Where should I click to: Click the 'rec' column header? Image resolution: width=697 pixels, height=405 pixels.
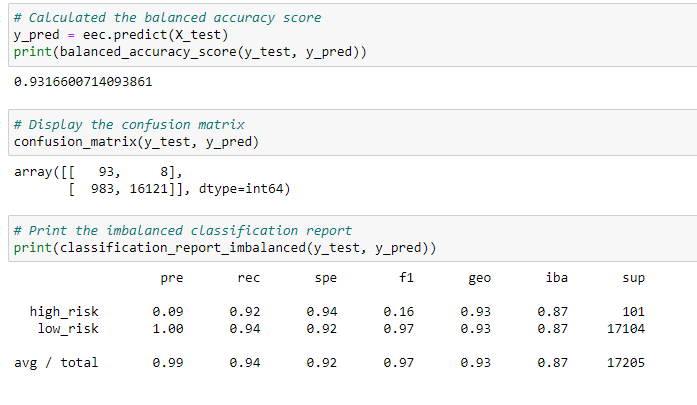click(248, 278)
